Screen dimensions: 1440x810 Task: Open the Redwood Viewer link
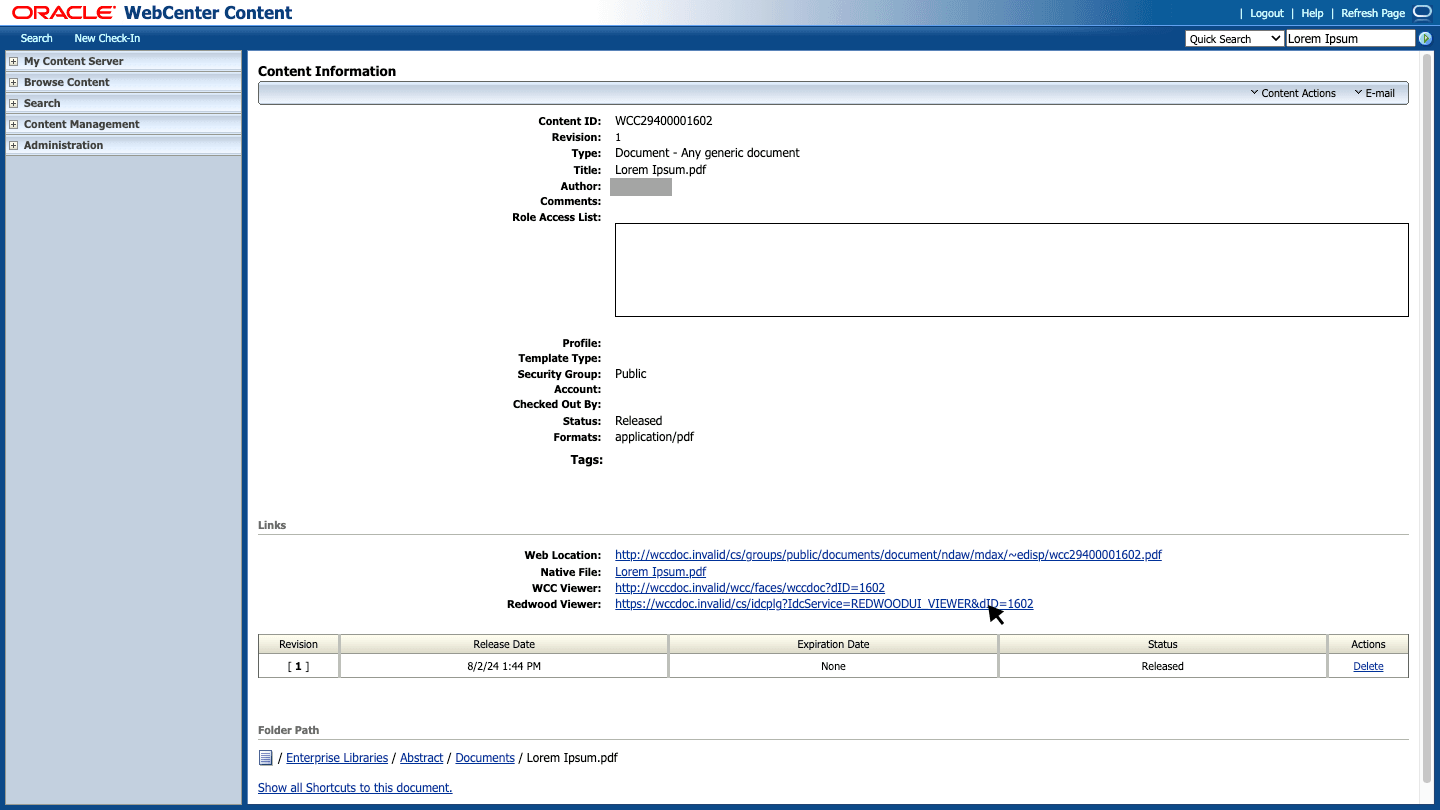click(824, 604)
